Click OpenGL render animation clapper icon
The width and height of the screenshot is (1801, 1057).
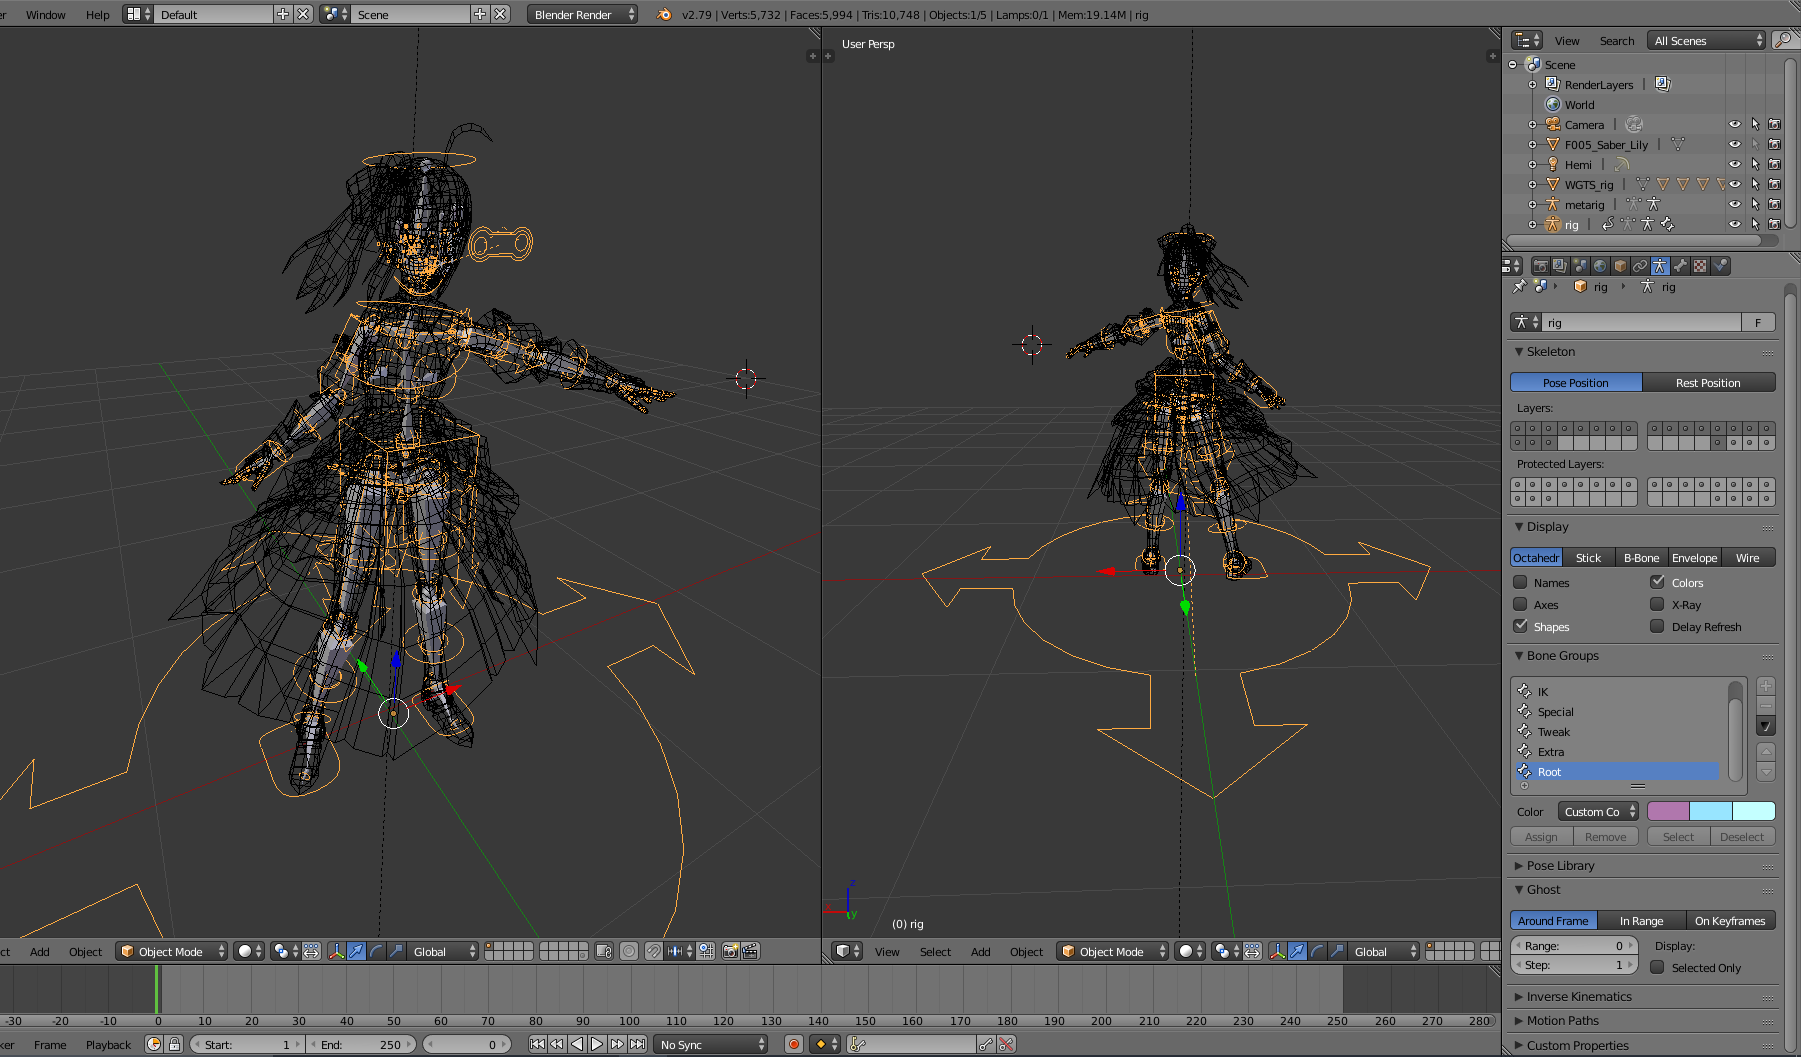point(750,951)
